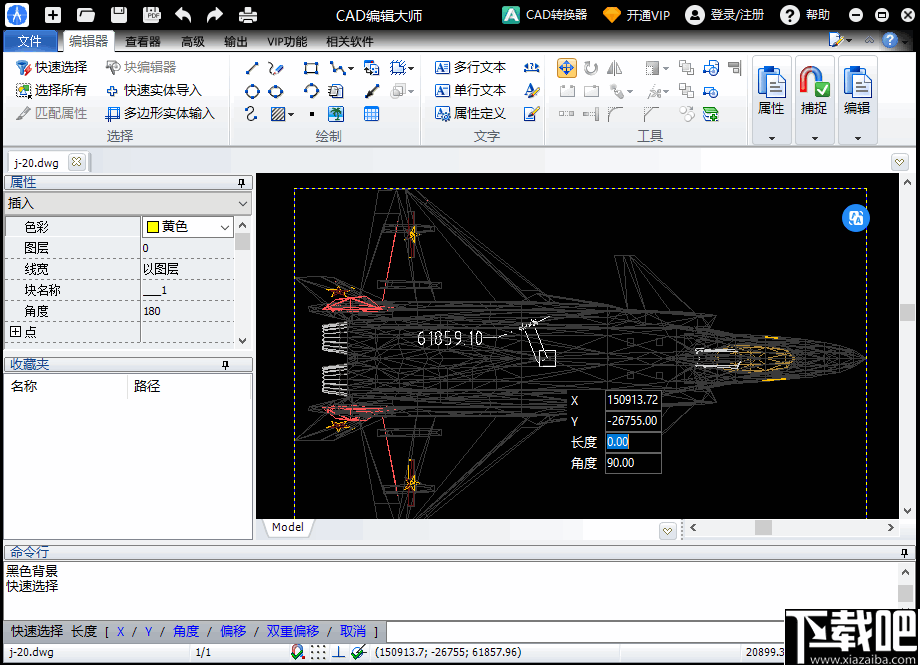Click the print icon in title bar

pos(247,15)
